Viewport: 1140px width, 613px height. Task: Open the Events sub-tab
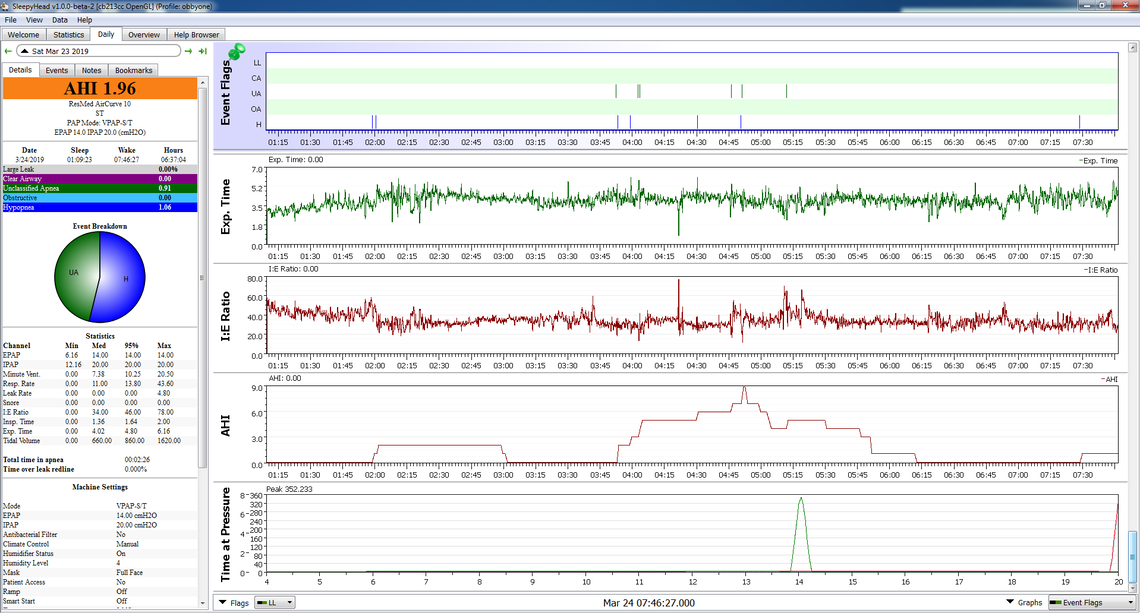point(57,71)
